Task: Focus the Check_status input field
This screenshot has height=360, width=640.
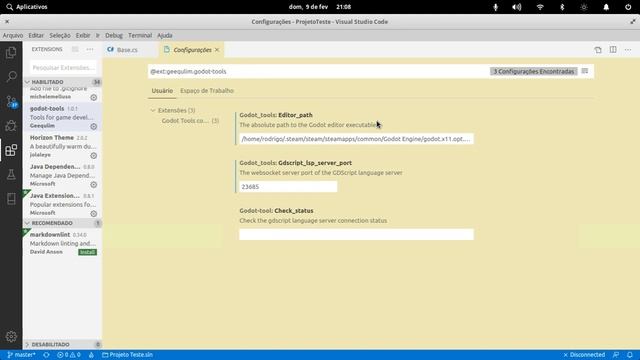Action: pos(356,234)
